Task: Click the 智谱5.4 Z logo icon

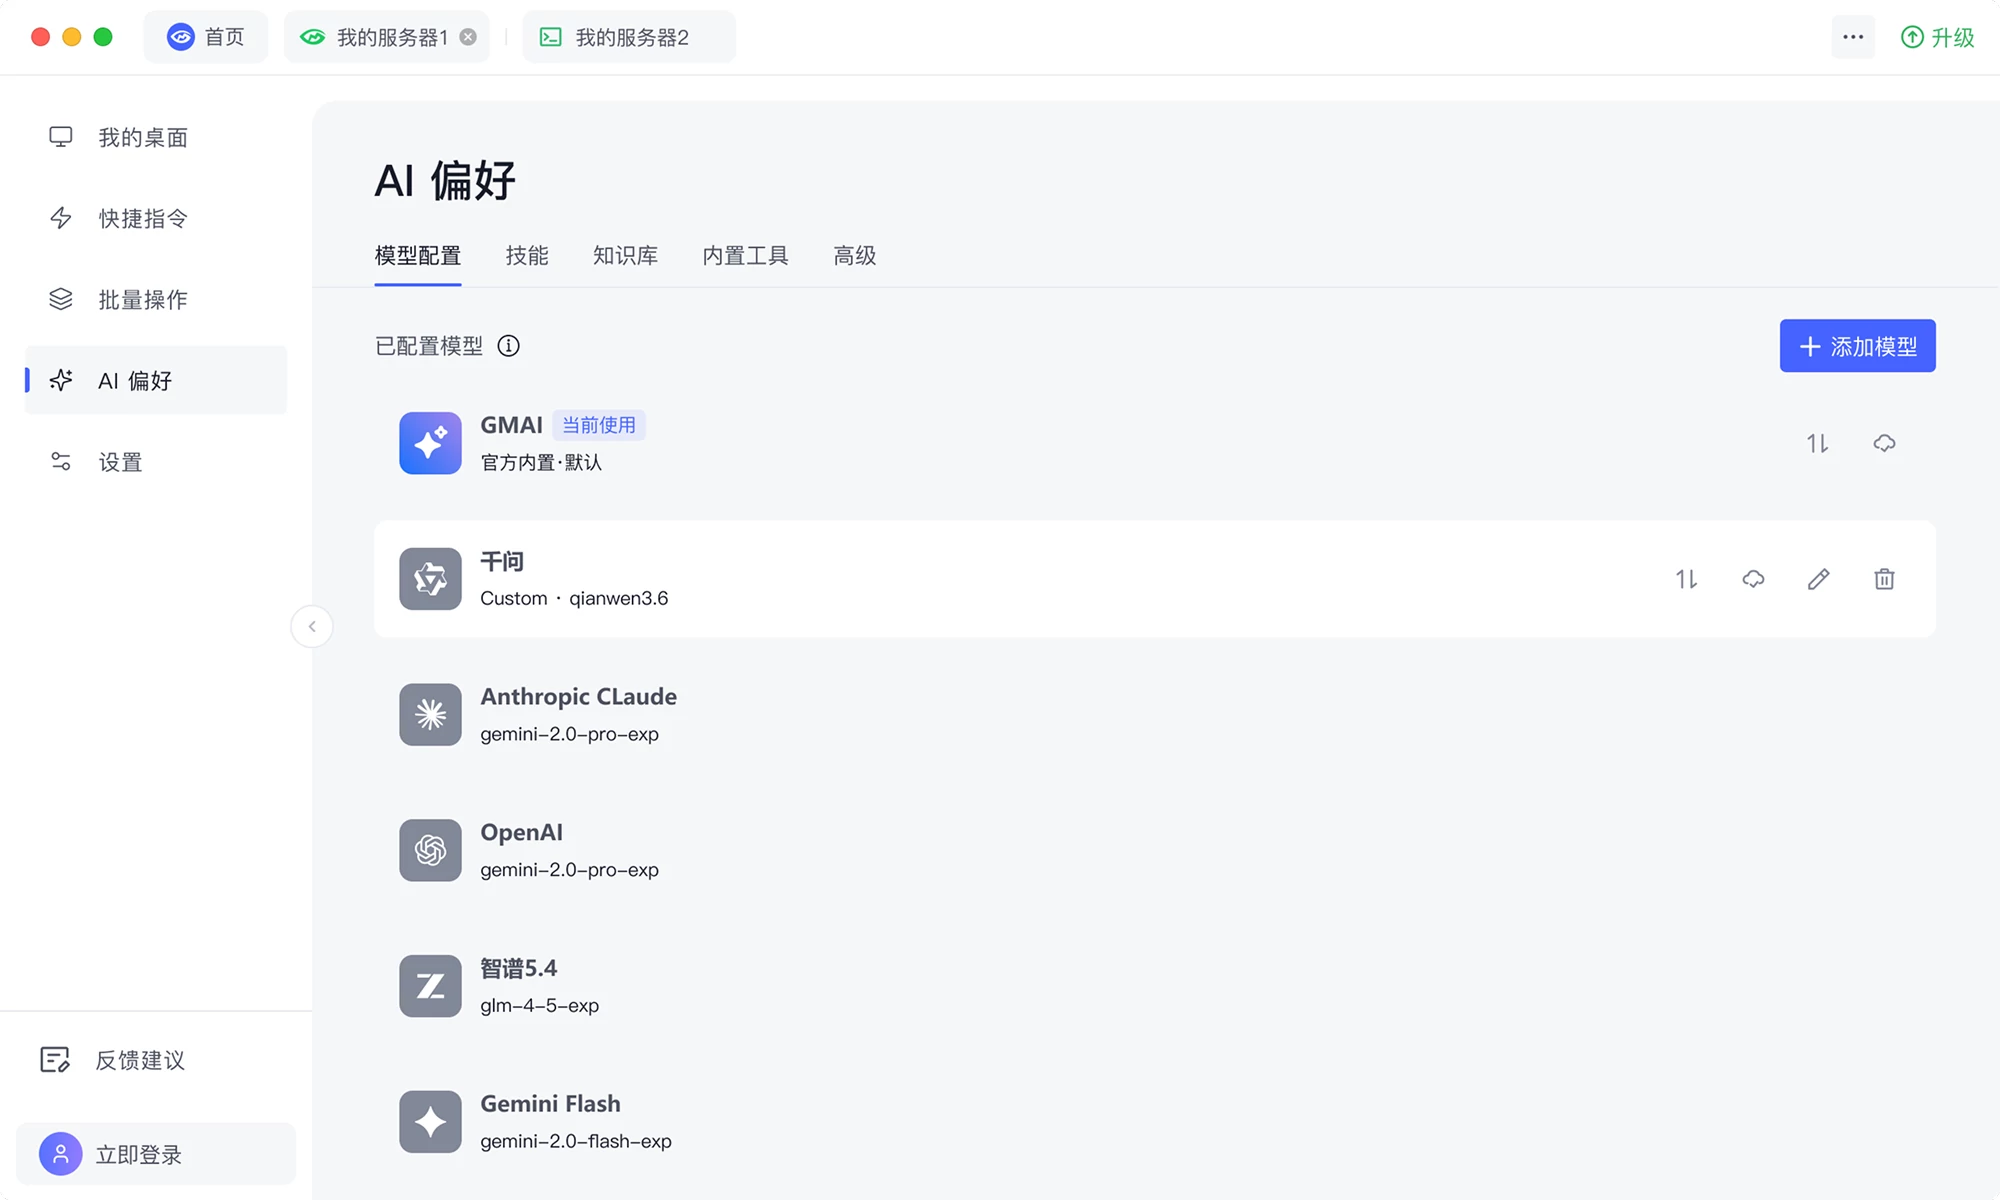Action: (430, 986)
